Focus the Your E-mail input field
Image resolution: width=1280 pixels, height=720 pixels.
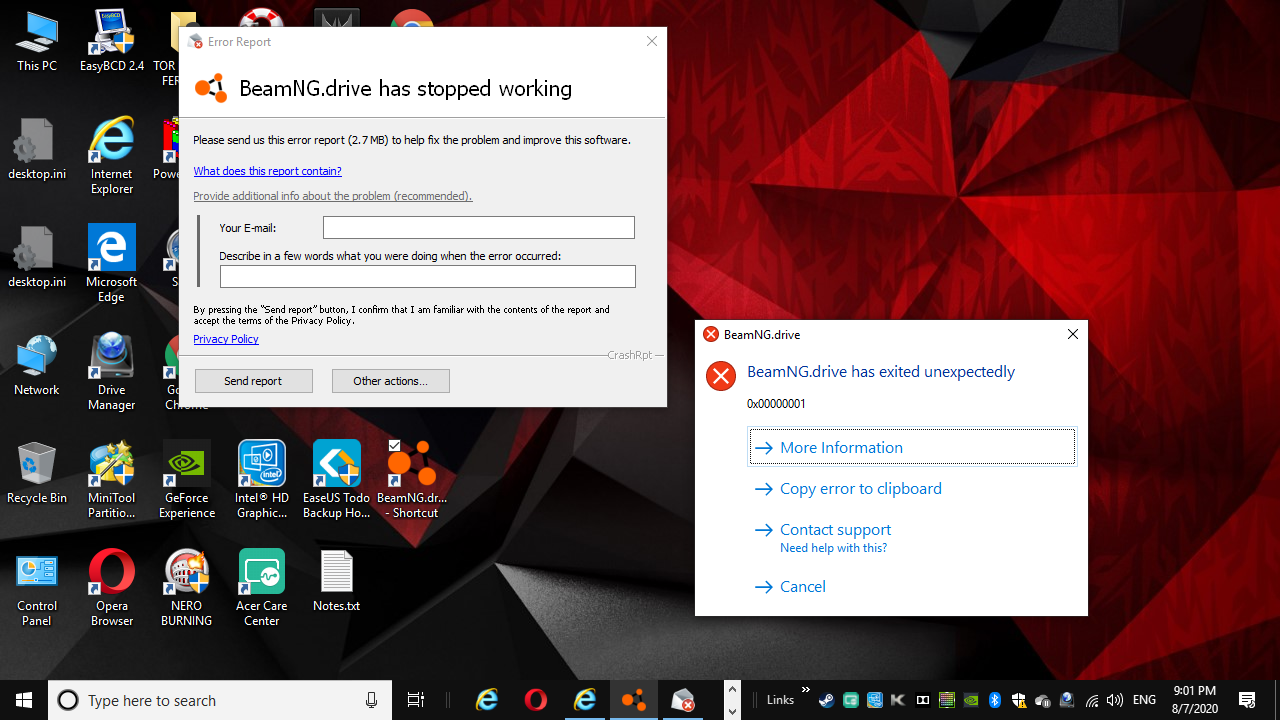click(479, 228)
